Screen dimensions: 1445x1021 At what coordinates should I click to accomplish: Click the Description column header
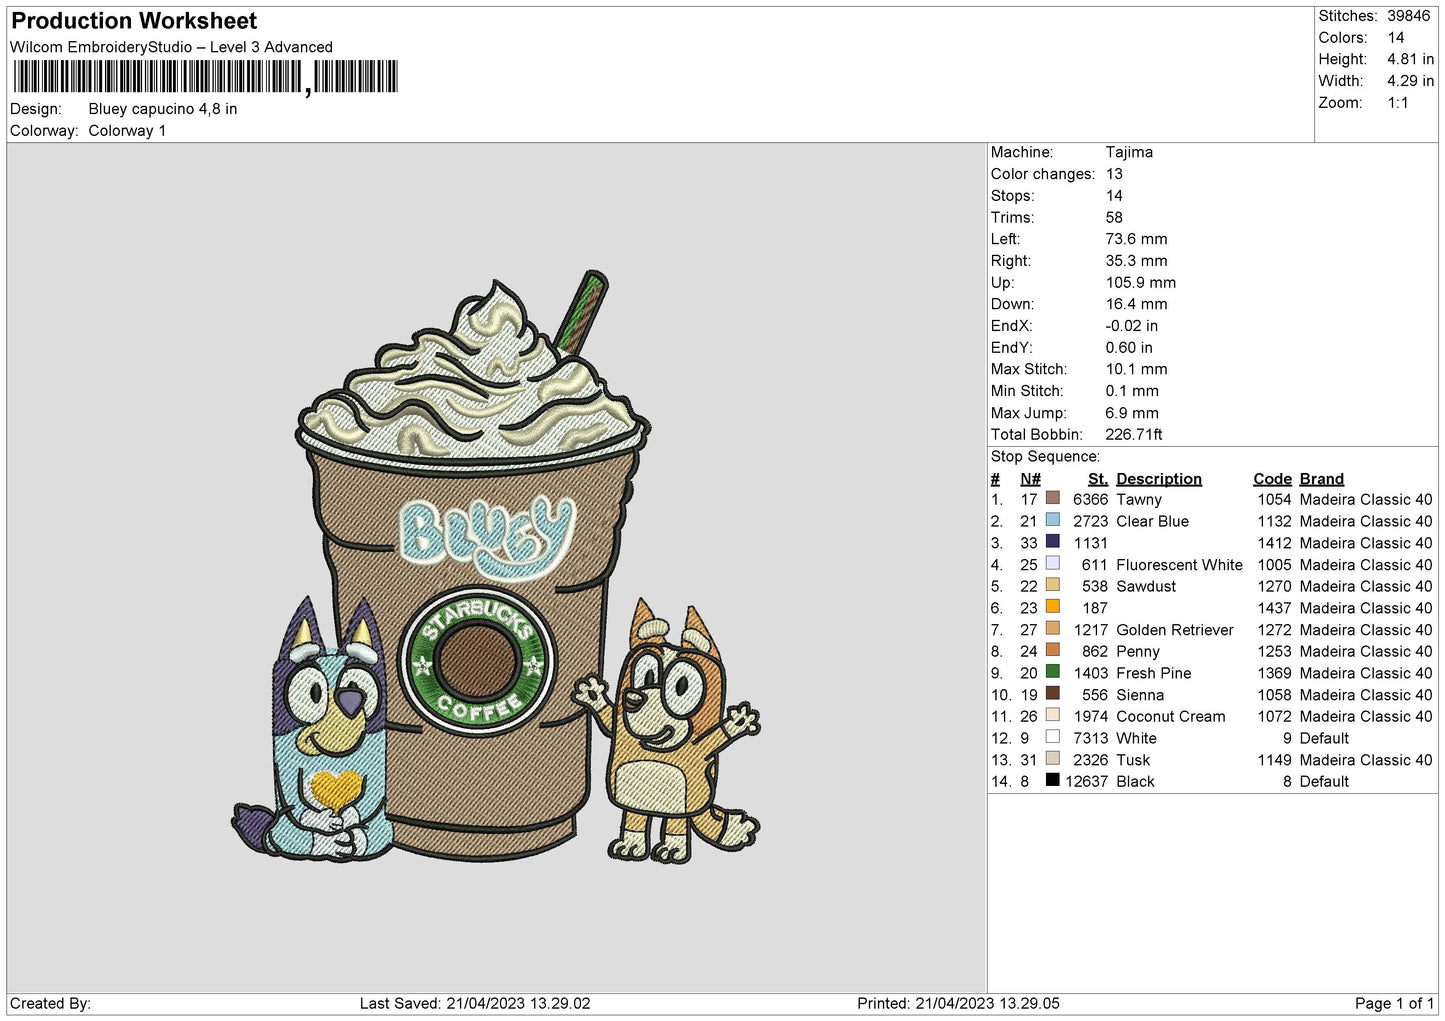tap(1158, 479)
